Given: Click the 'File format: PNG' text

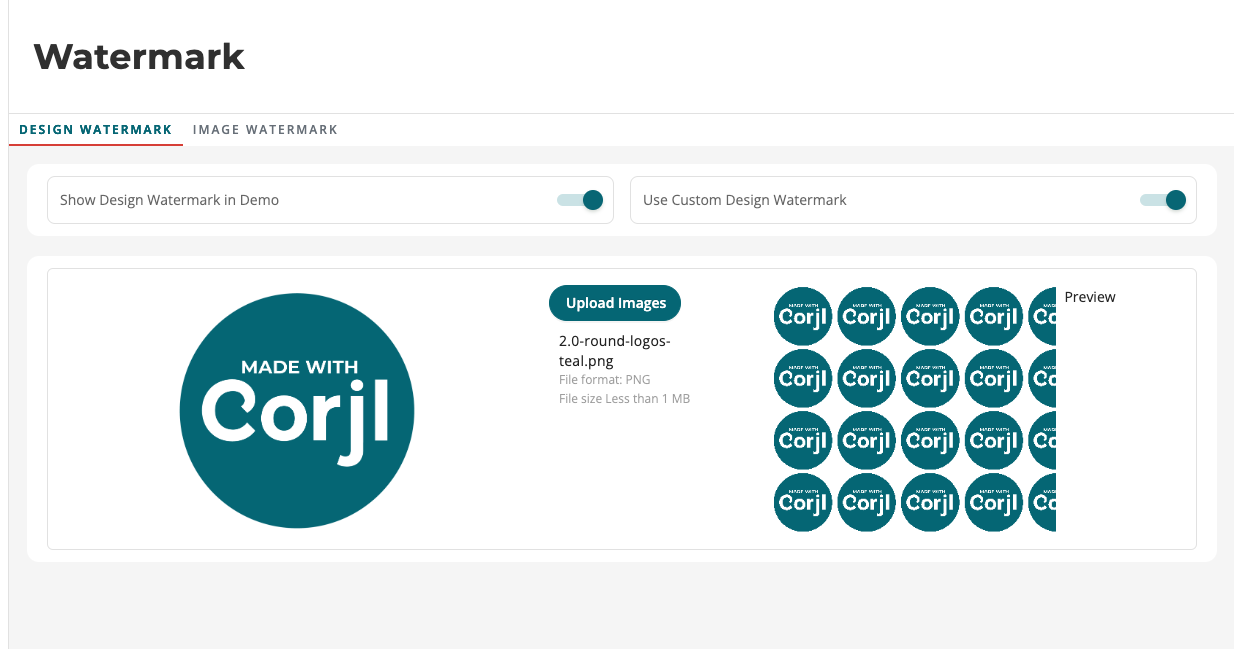Looking at the screenshot, I should pyautogui.click(x=605, y=380).
